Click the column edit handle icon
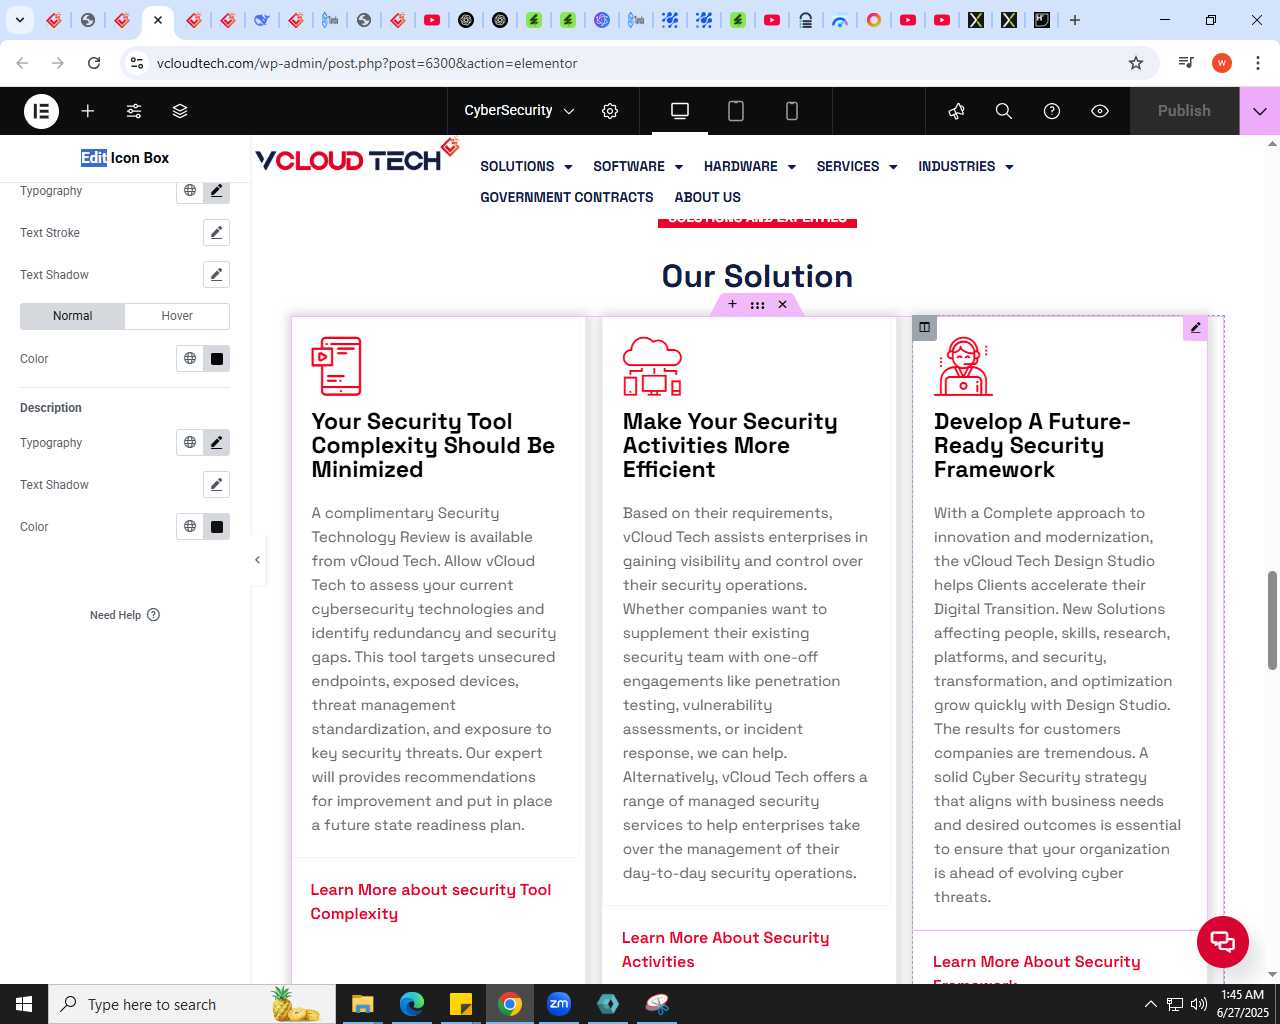Image resolution: width=1280 pixels, height=1024 pixels. click(924, 328)
